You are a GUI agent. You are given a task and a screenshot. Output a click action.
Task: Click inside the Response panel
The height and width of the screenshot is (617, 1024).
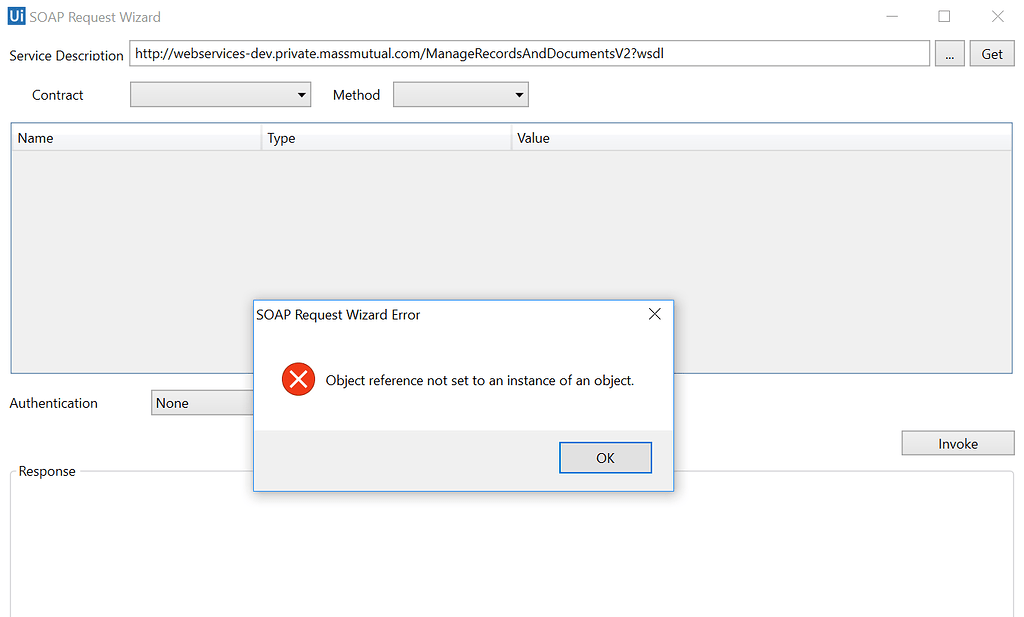coord(500,560)
